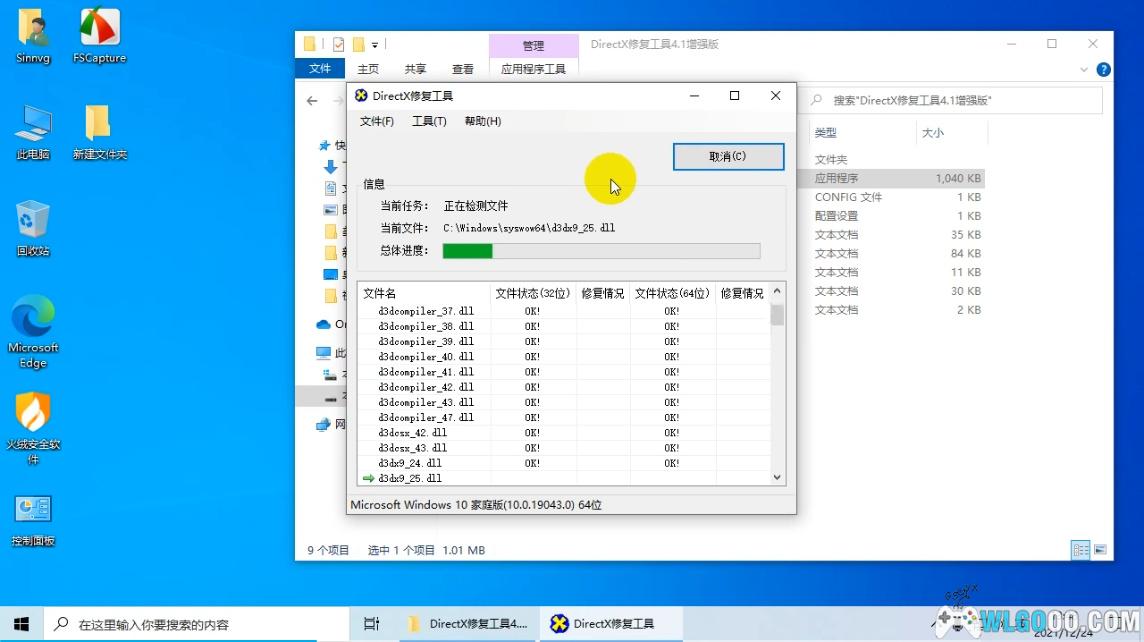
Task: Expand the Explorer ribbon with the chevron
Action: 1085,69
